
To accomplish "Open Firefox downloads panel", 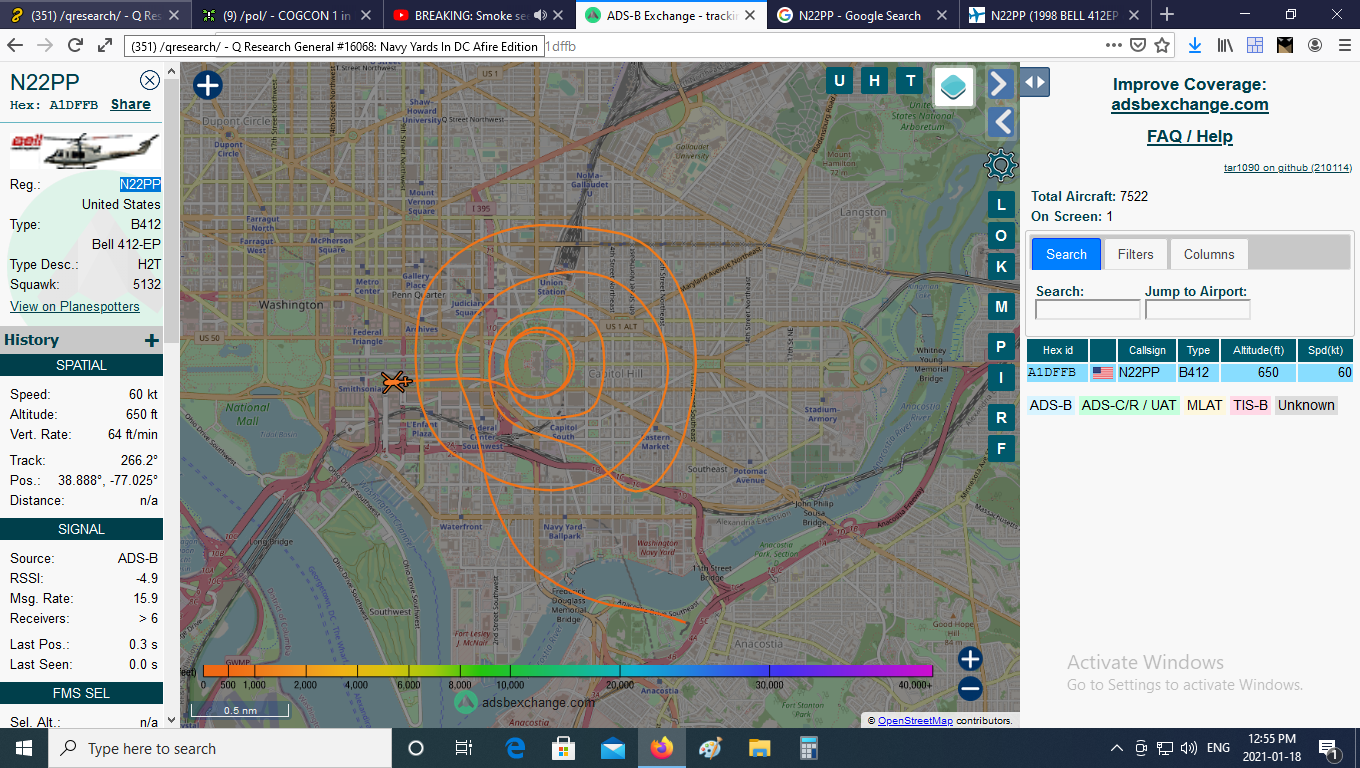I will tap(1195, 45).
